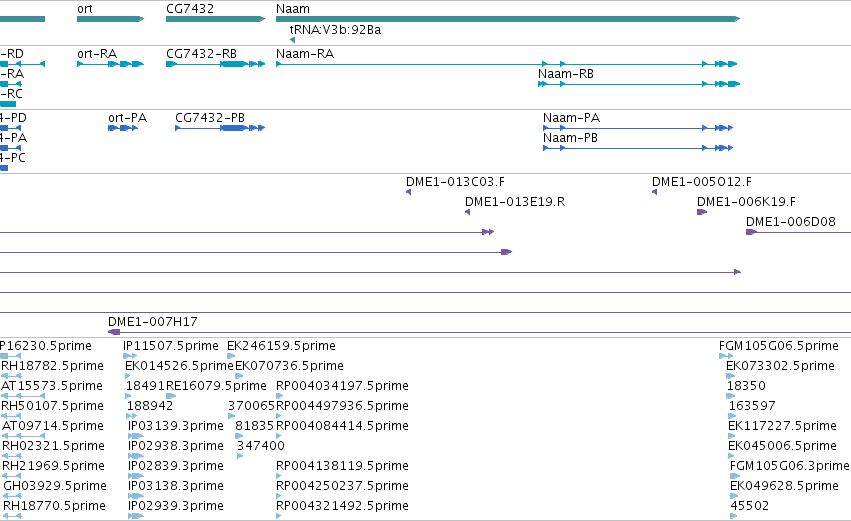
Task: Click EST RP004034197.5prime
Action: coord(342,386)
